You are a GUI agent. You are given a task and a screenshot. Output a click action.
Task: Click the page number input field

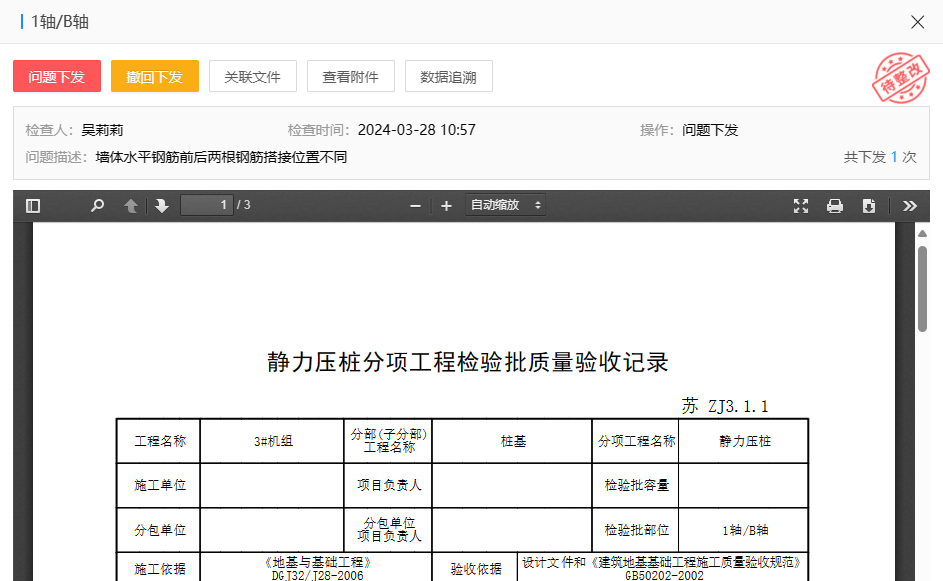click(x=207, y=205)
